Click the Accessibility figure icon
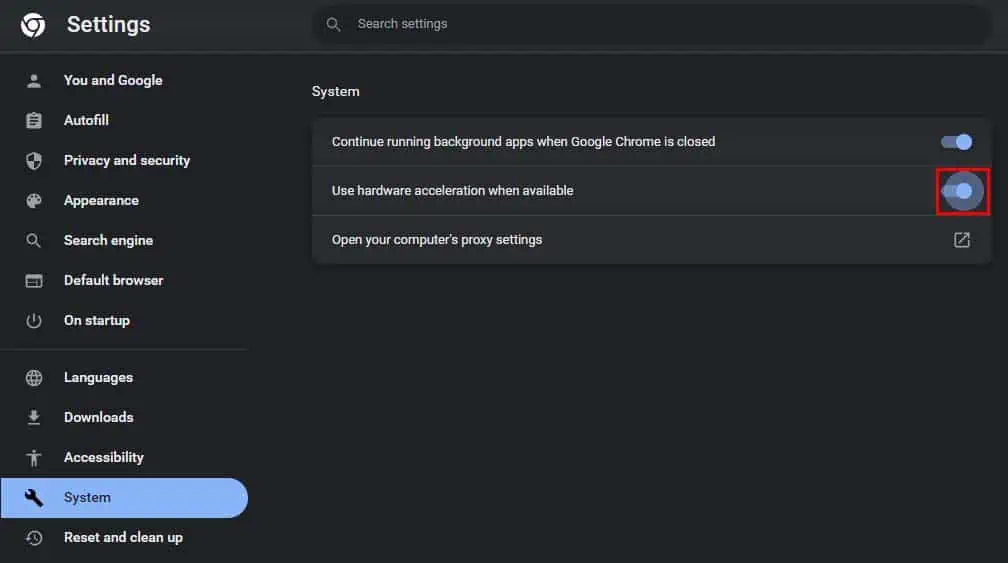 tap(34, 458)
